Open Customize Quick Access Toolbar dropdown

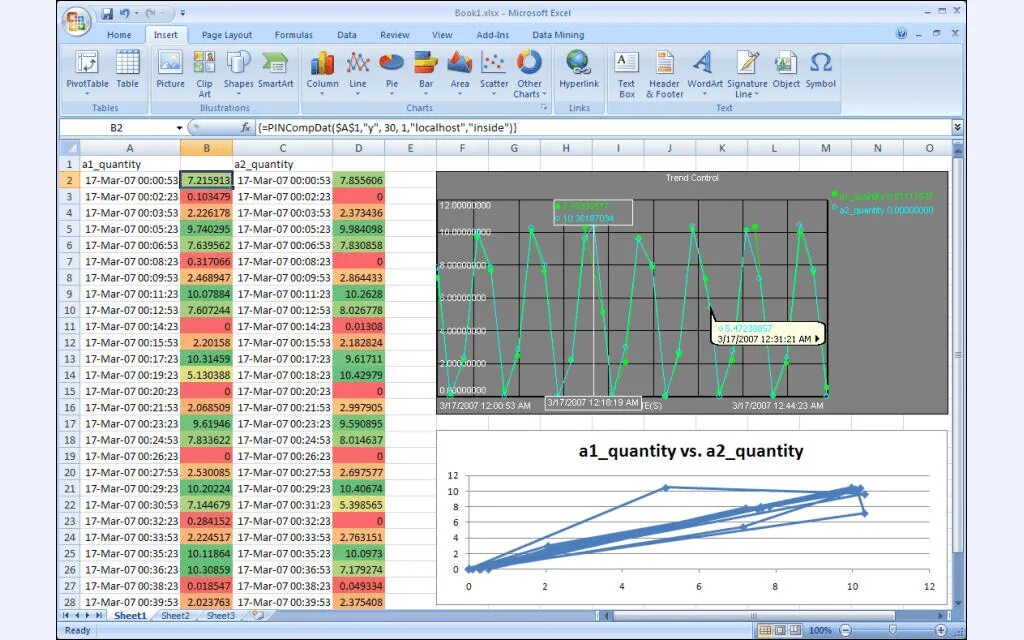[182, 13]
